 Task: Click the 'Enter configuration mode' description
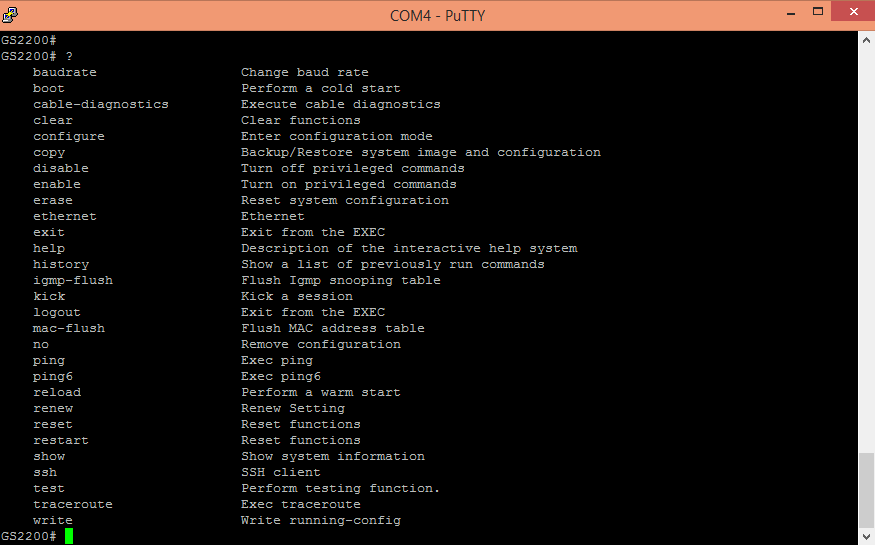click(x=336, y=136)
